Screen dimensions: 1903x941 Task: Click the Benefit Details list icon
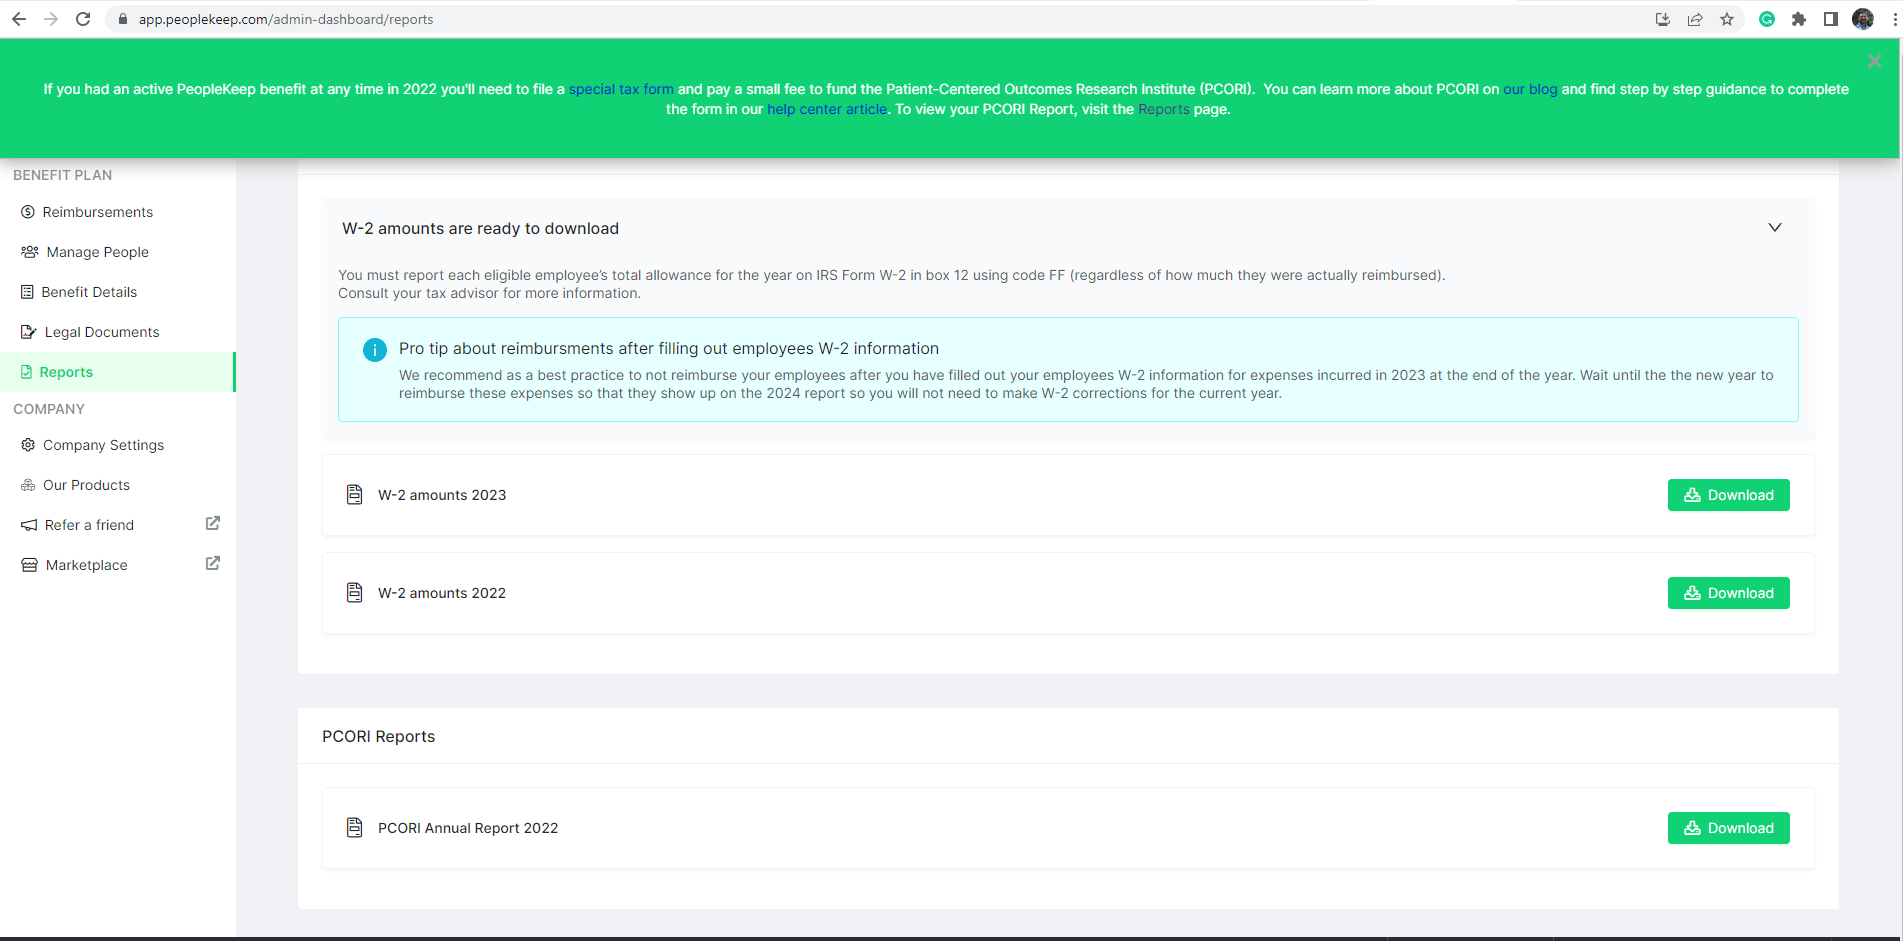(x=27, y=292)
